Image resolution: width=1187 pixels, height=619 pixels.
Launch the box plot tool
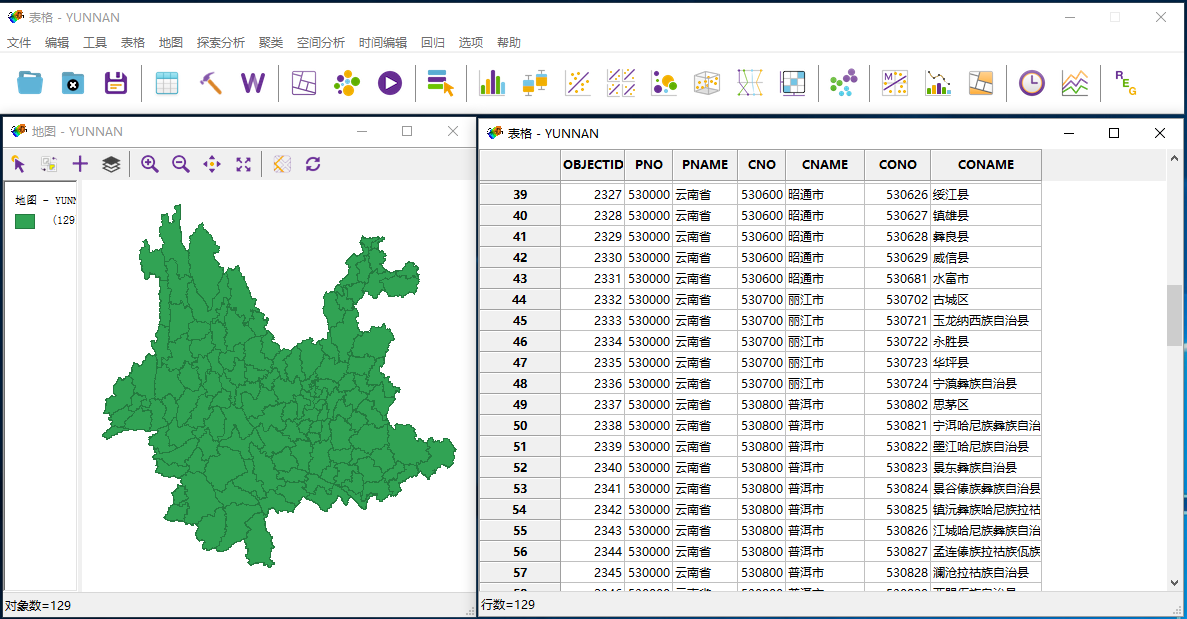point(535,83)
